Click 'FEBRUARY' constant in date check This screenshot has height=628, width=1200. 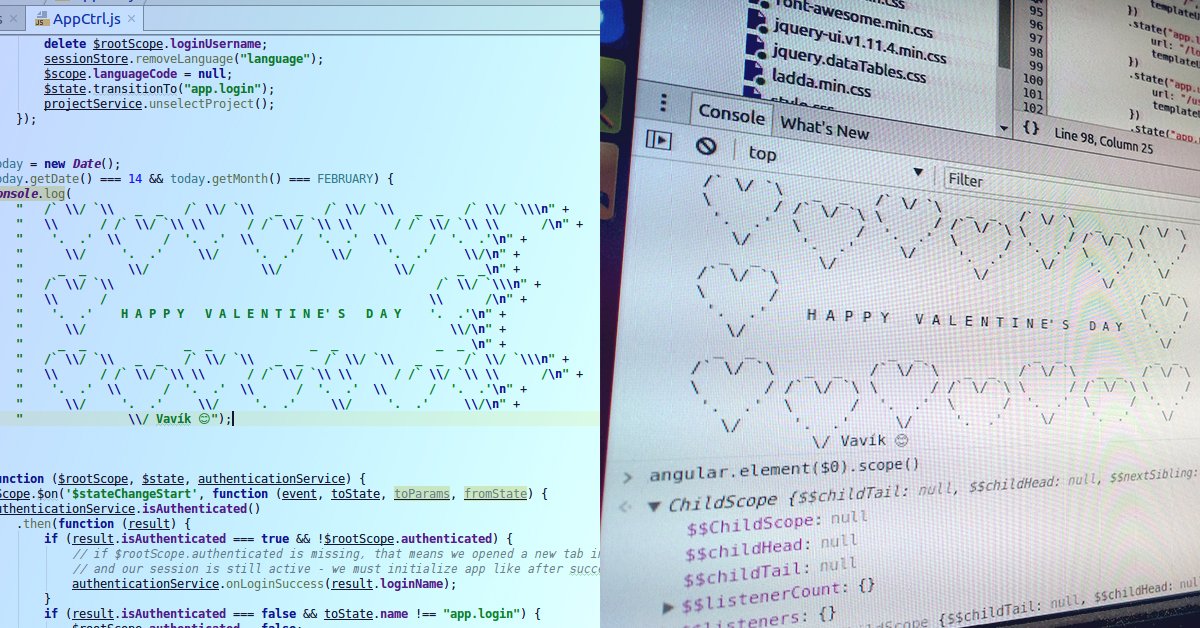pyautogui.click(x=350, y=179)
